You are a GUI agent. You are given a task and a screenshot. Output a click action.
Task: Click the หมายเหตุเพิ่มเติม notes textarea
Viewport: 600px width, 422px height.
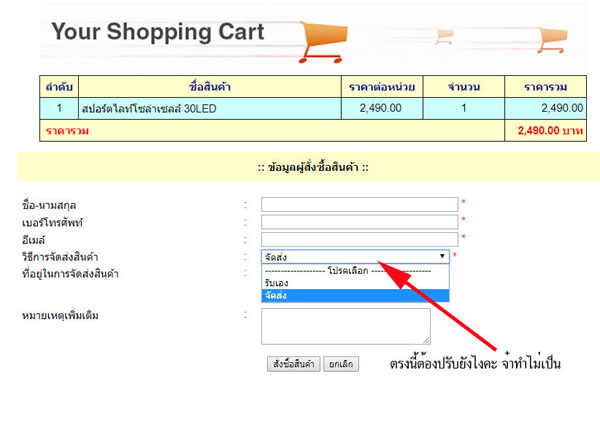pyautogui.click(x=346, y=326)
